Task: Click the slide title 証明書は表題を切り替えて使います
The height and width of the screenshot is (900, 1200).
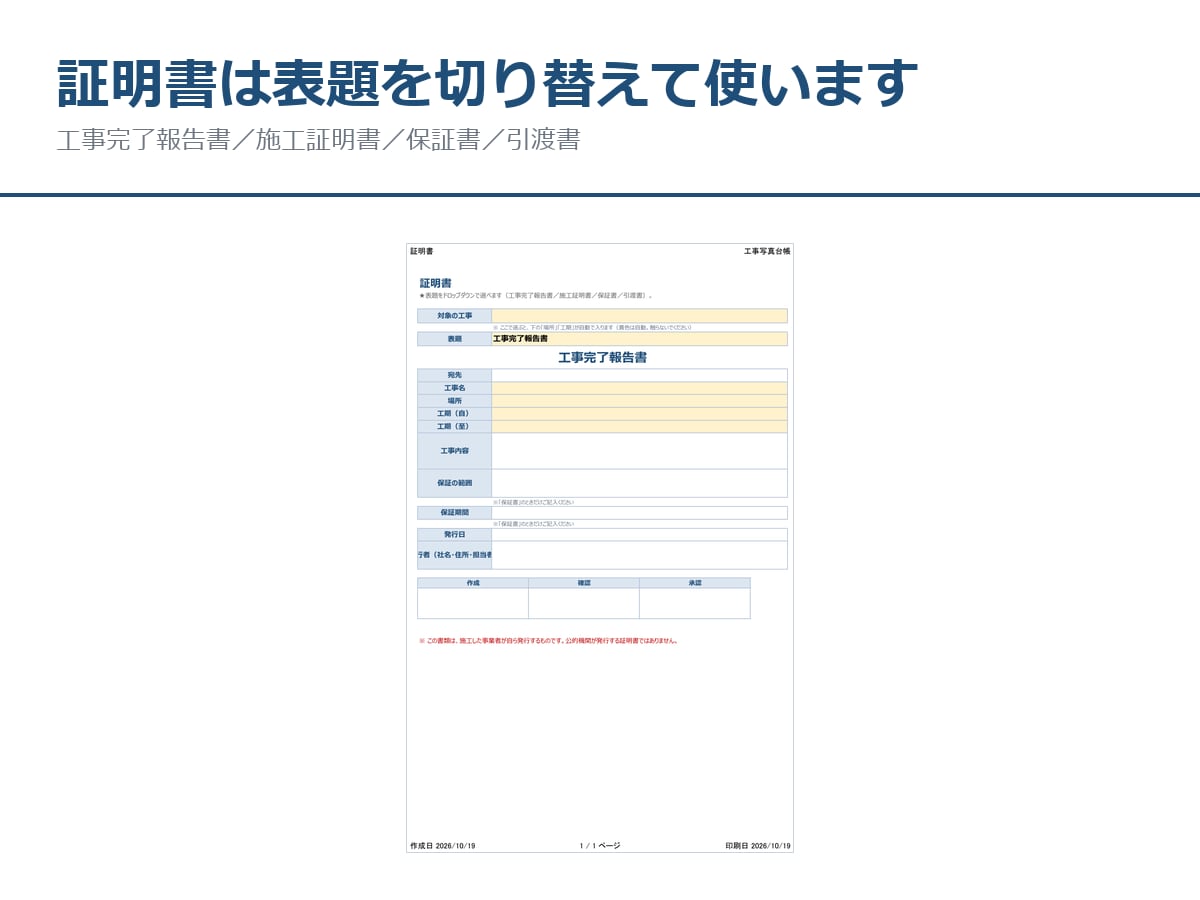Action: coord(487,83)
